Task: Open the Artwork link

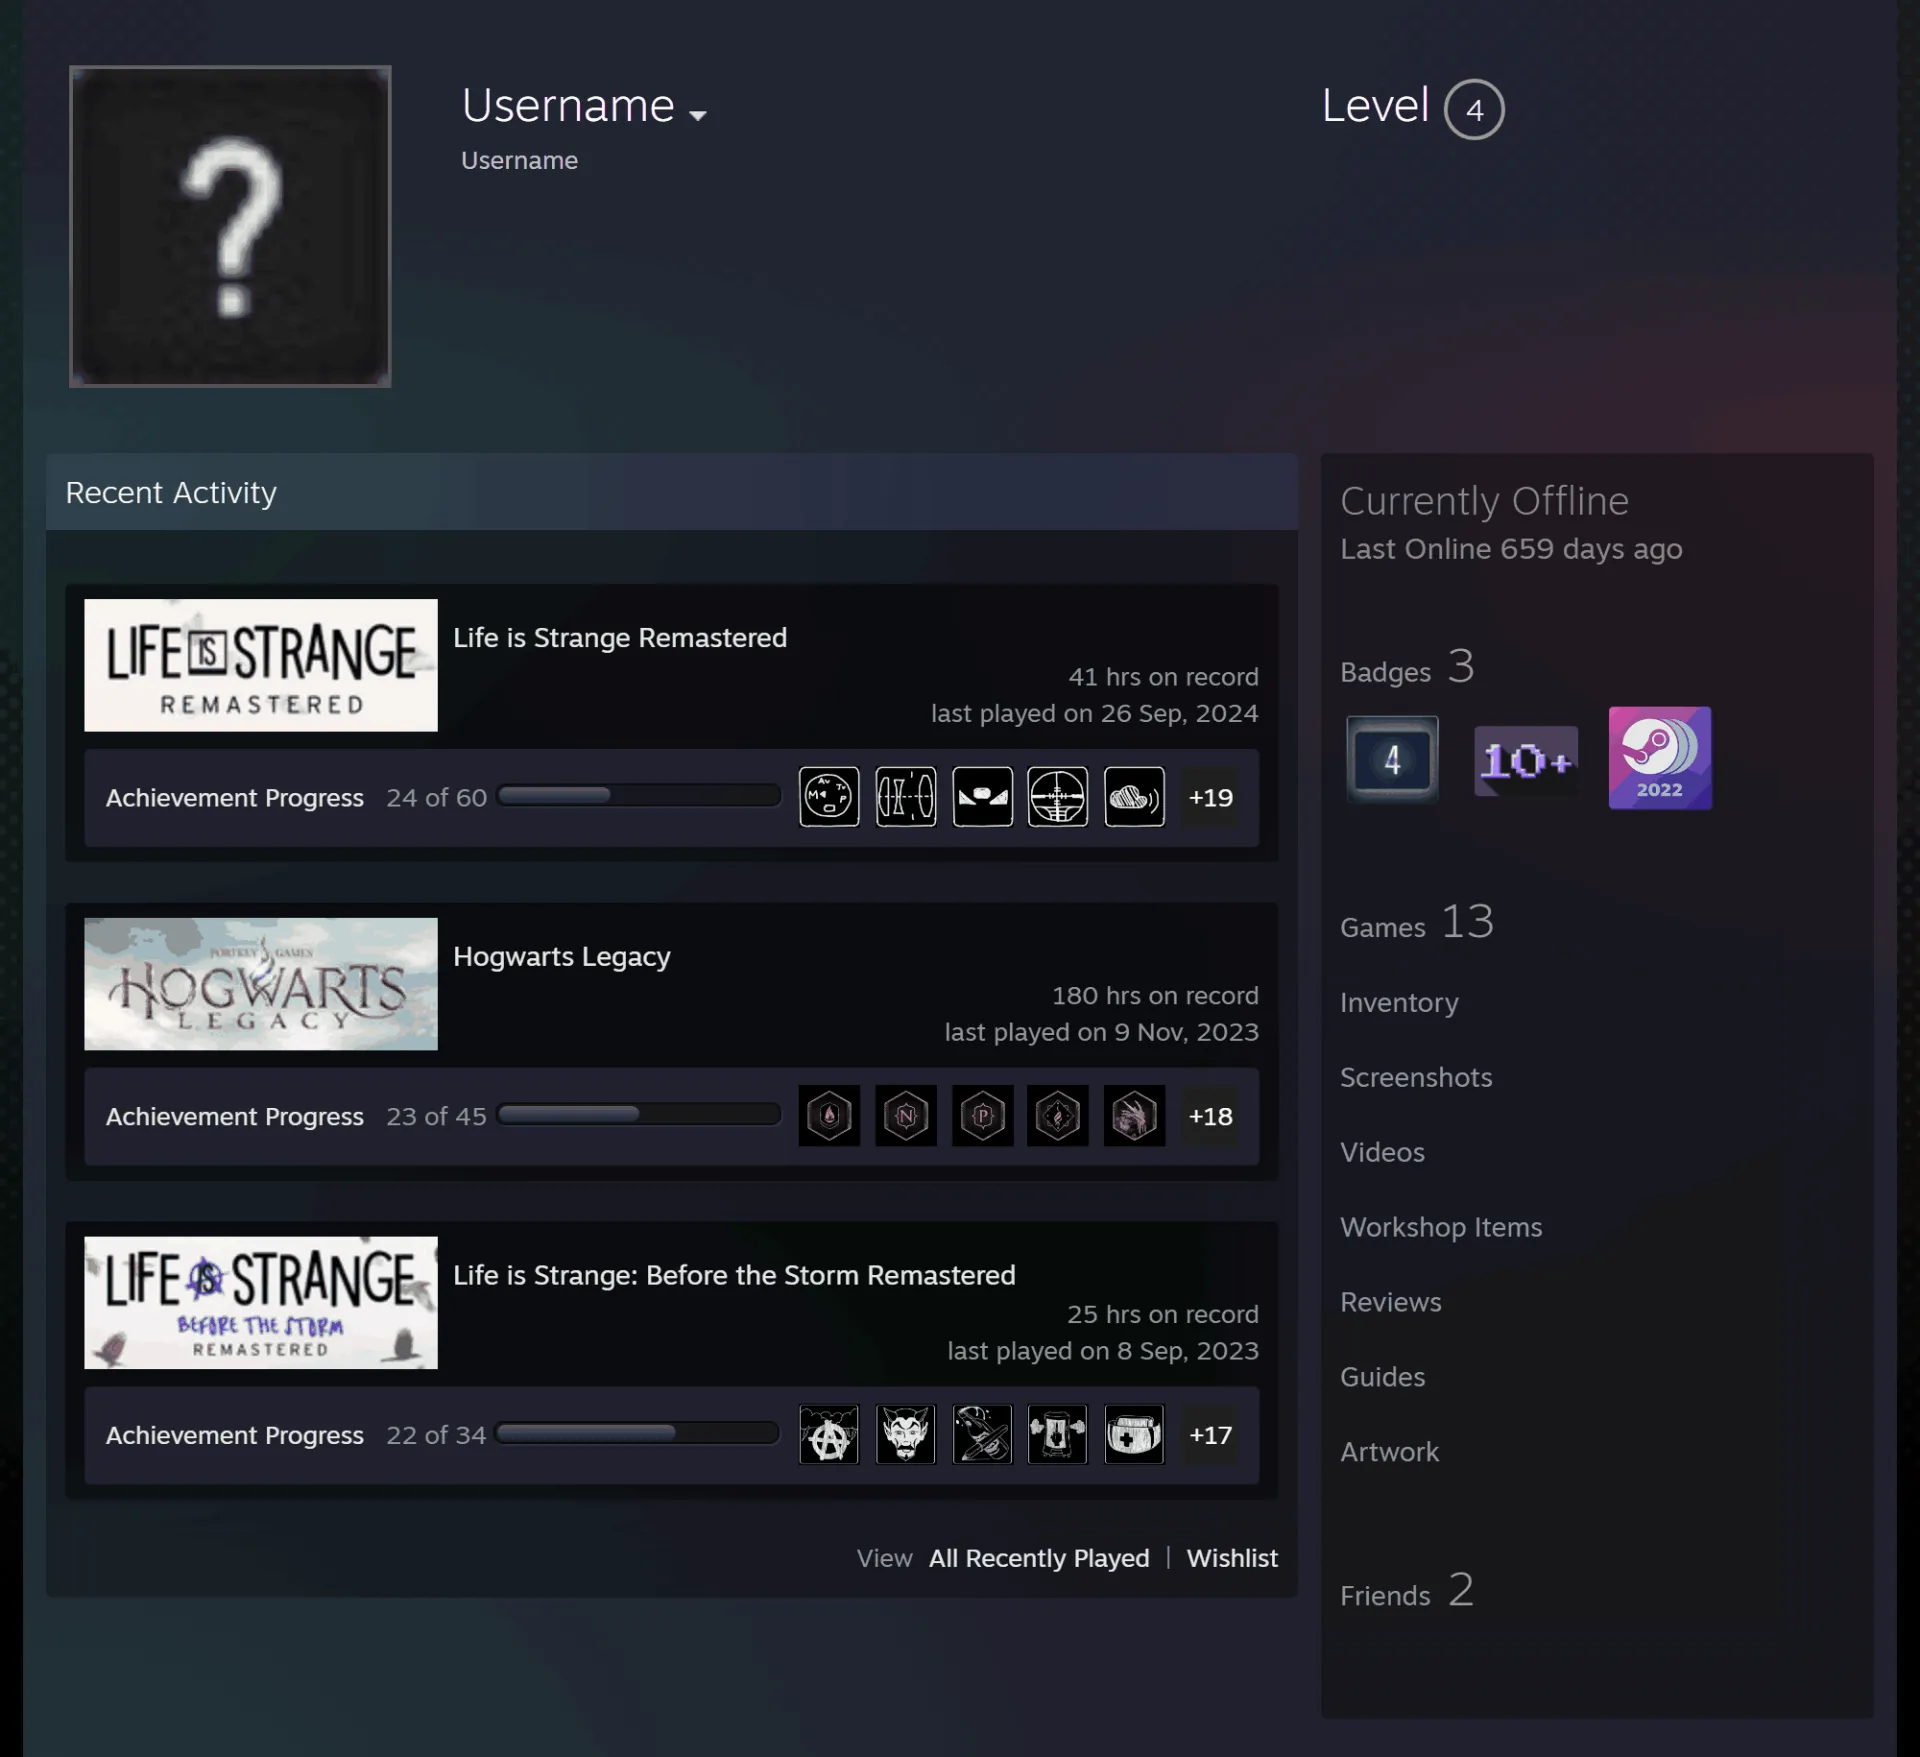Action: (x=1390, y=1452)
